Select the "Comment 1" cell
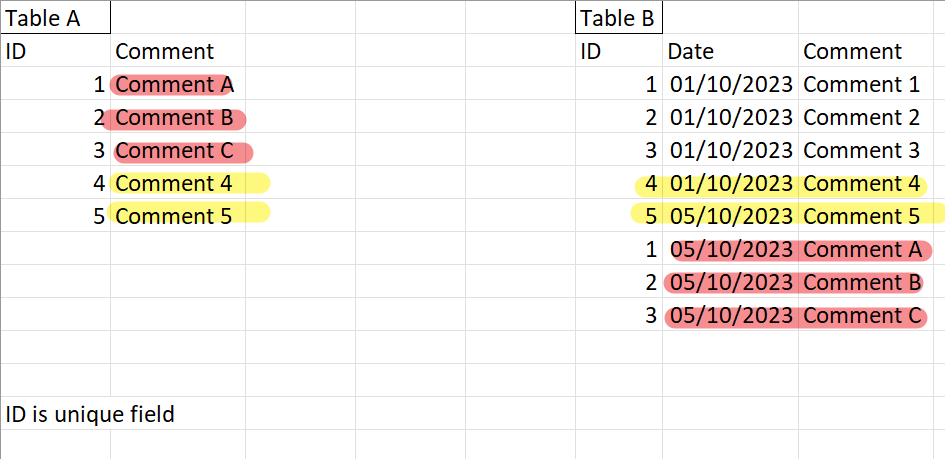This screenshot has width=945, height=459. click(865, 84)
